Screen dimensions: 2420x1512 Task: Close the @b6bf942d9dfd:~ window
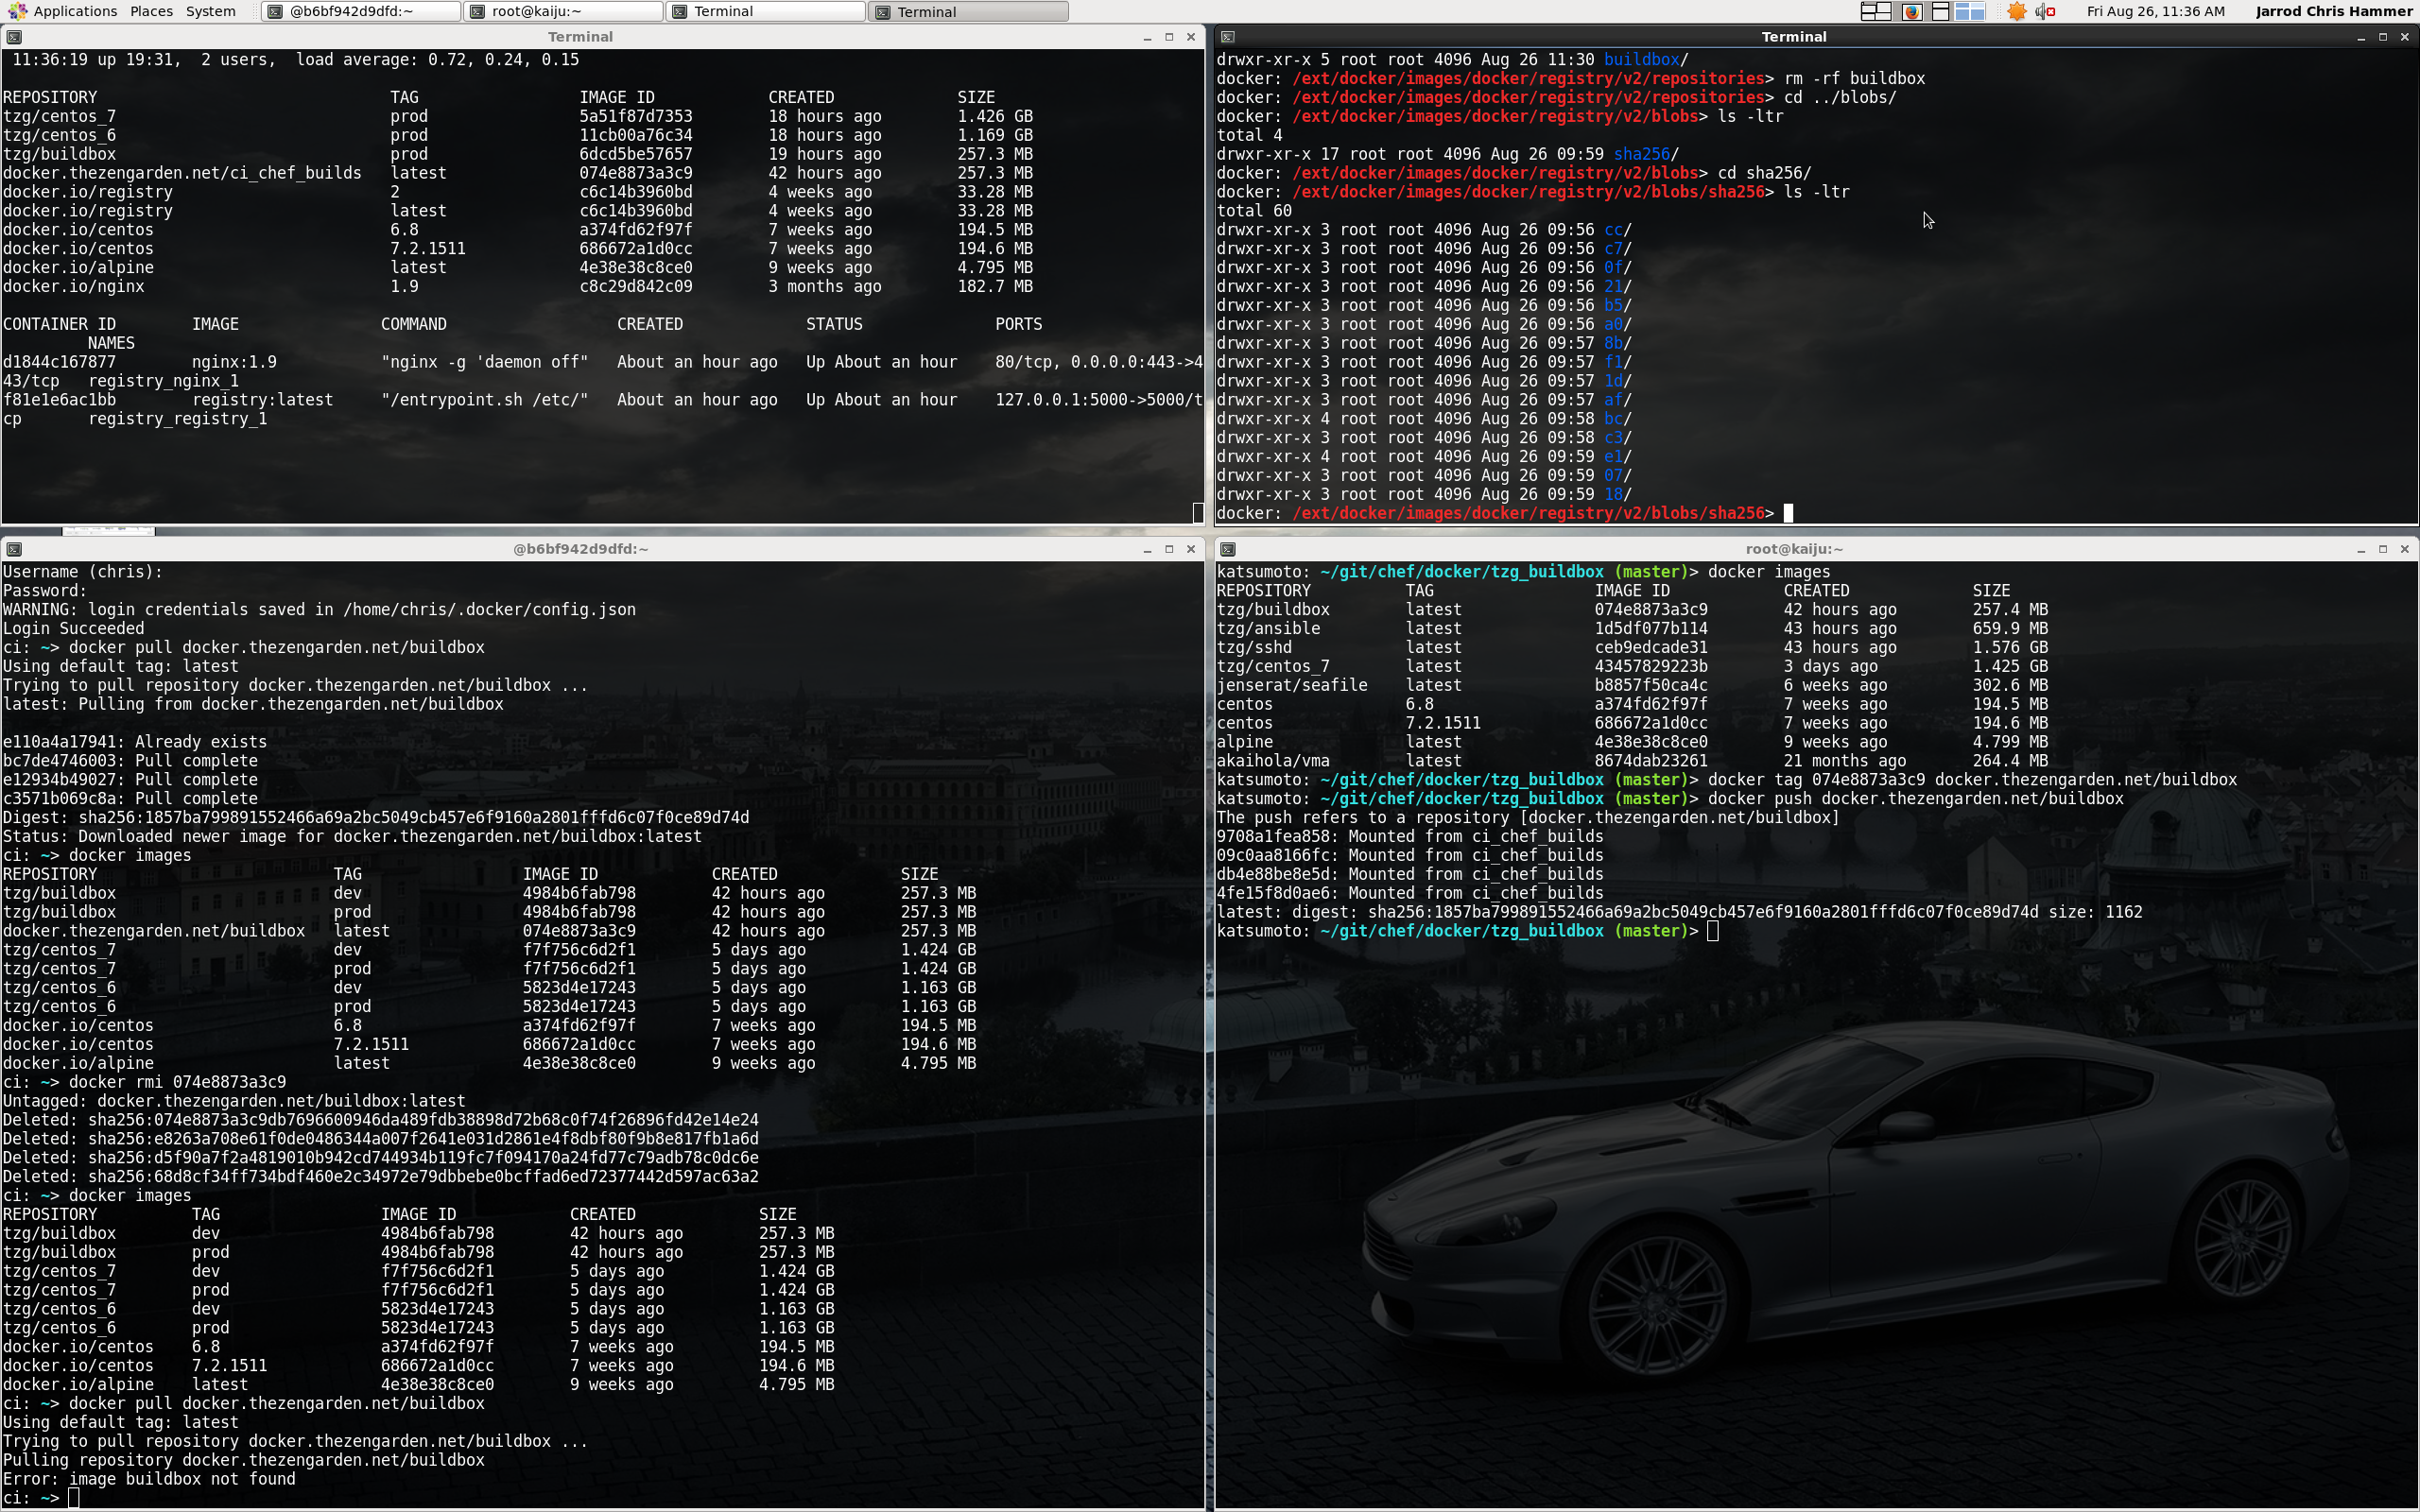pyautogui.click(x=1191, y=549)
